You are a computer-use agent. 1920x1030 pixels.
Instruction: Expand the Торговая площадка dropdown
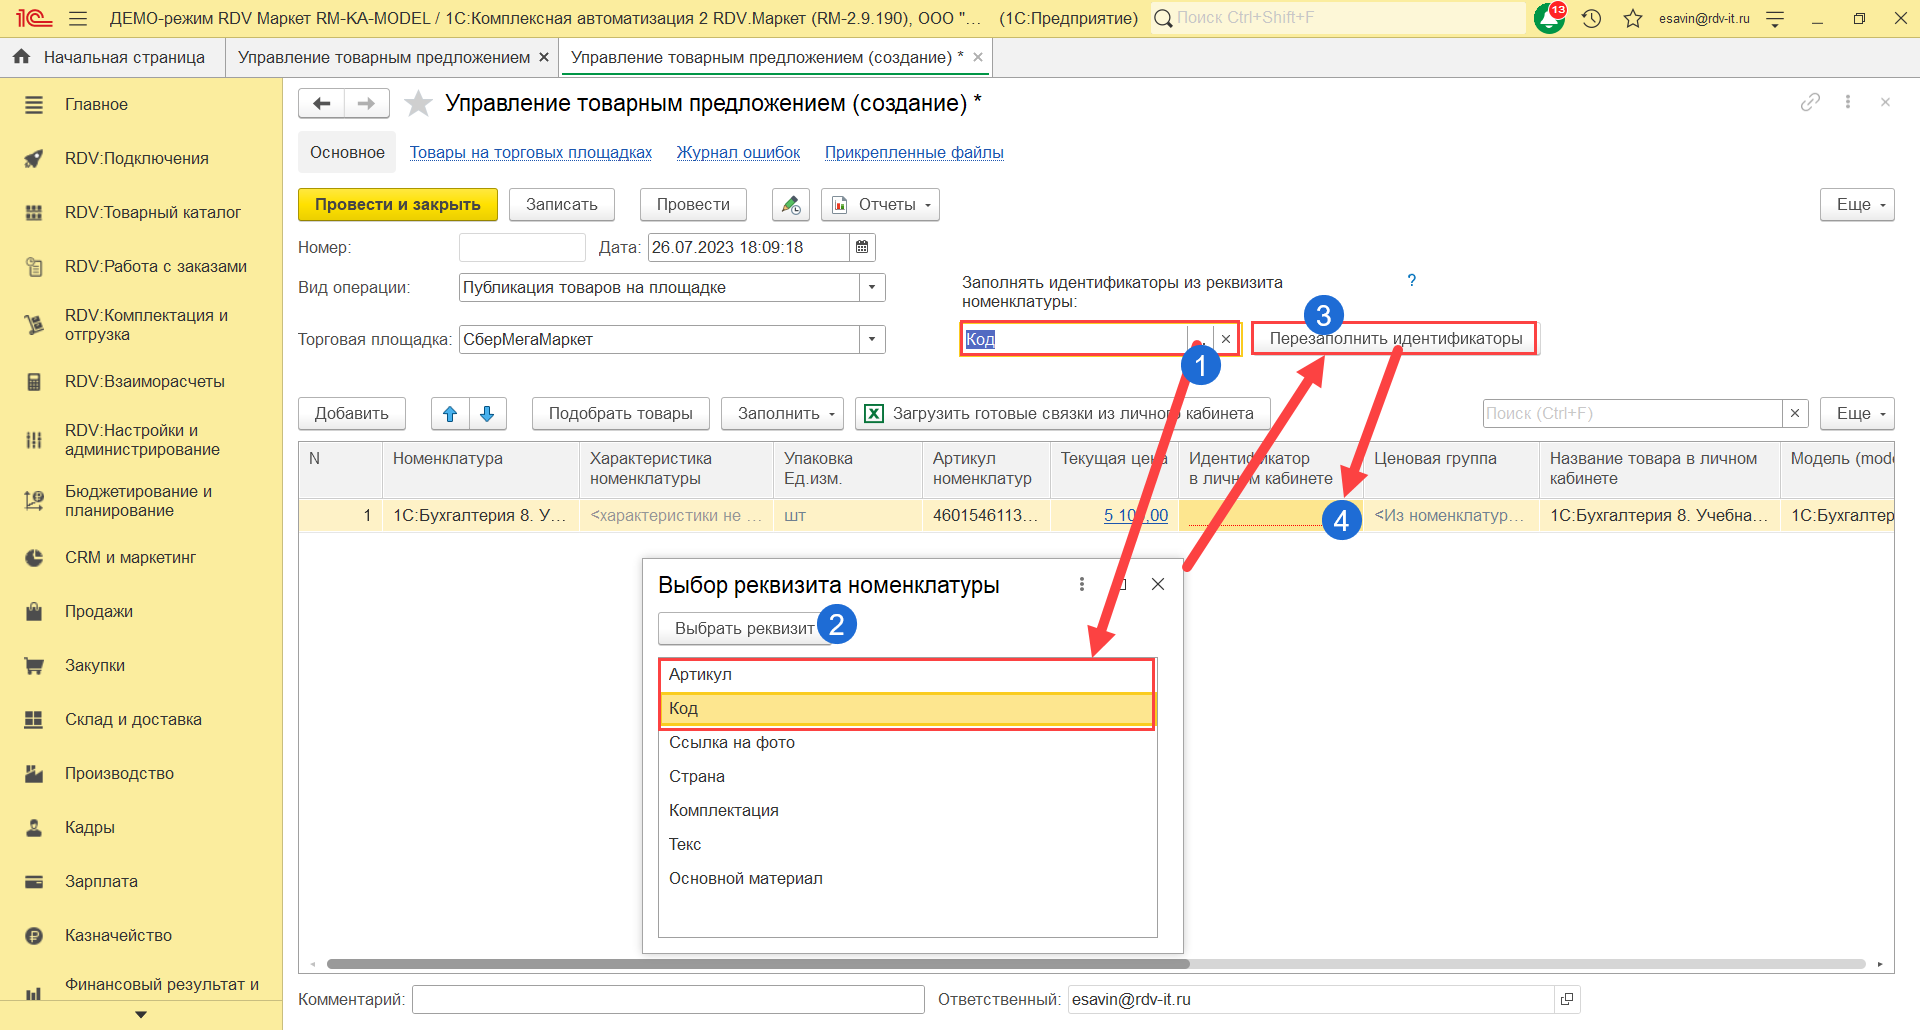[x=872, y=339]
